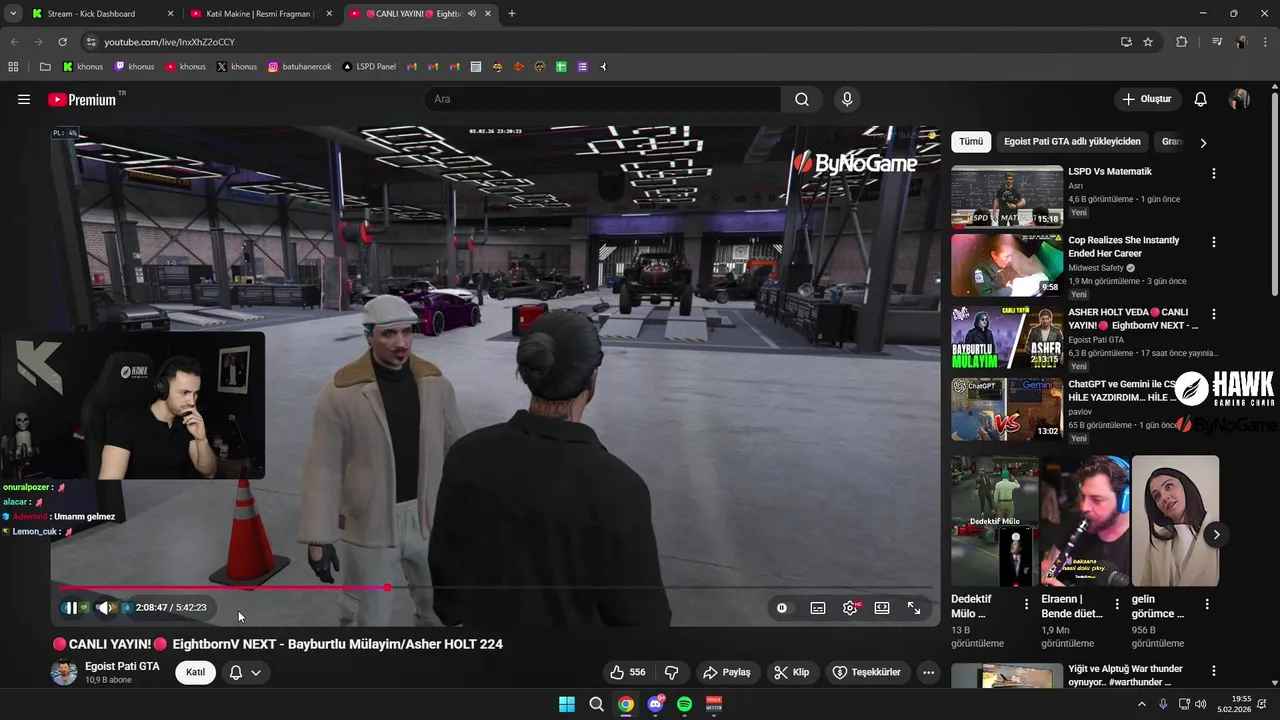Viewport: 1280px width, 720px height.
Task: Open options for Yiğit ve Alptuğ video
Action: pyautogui.click(x=1214, y=671)
